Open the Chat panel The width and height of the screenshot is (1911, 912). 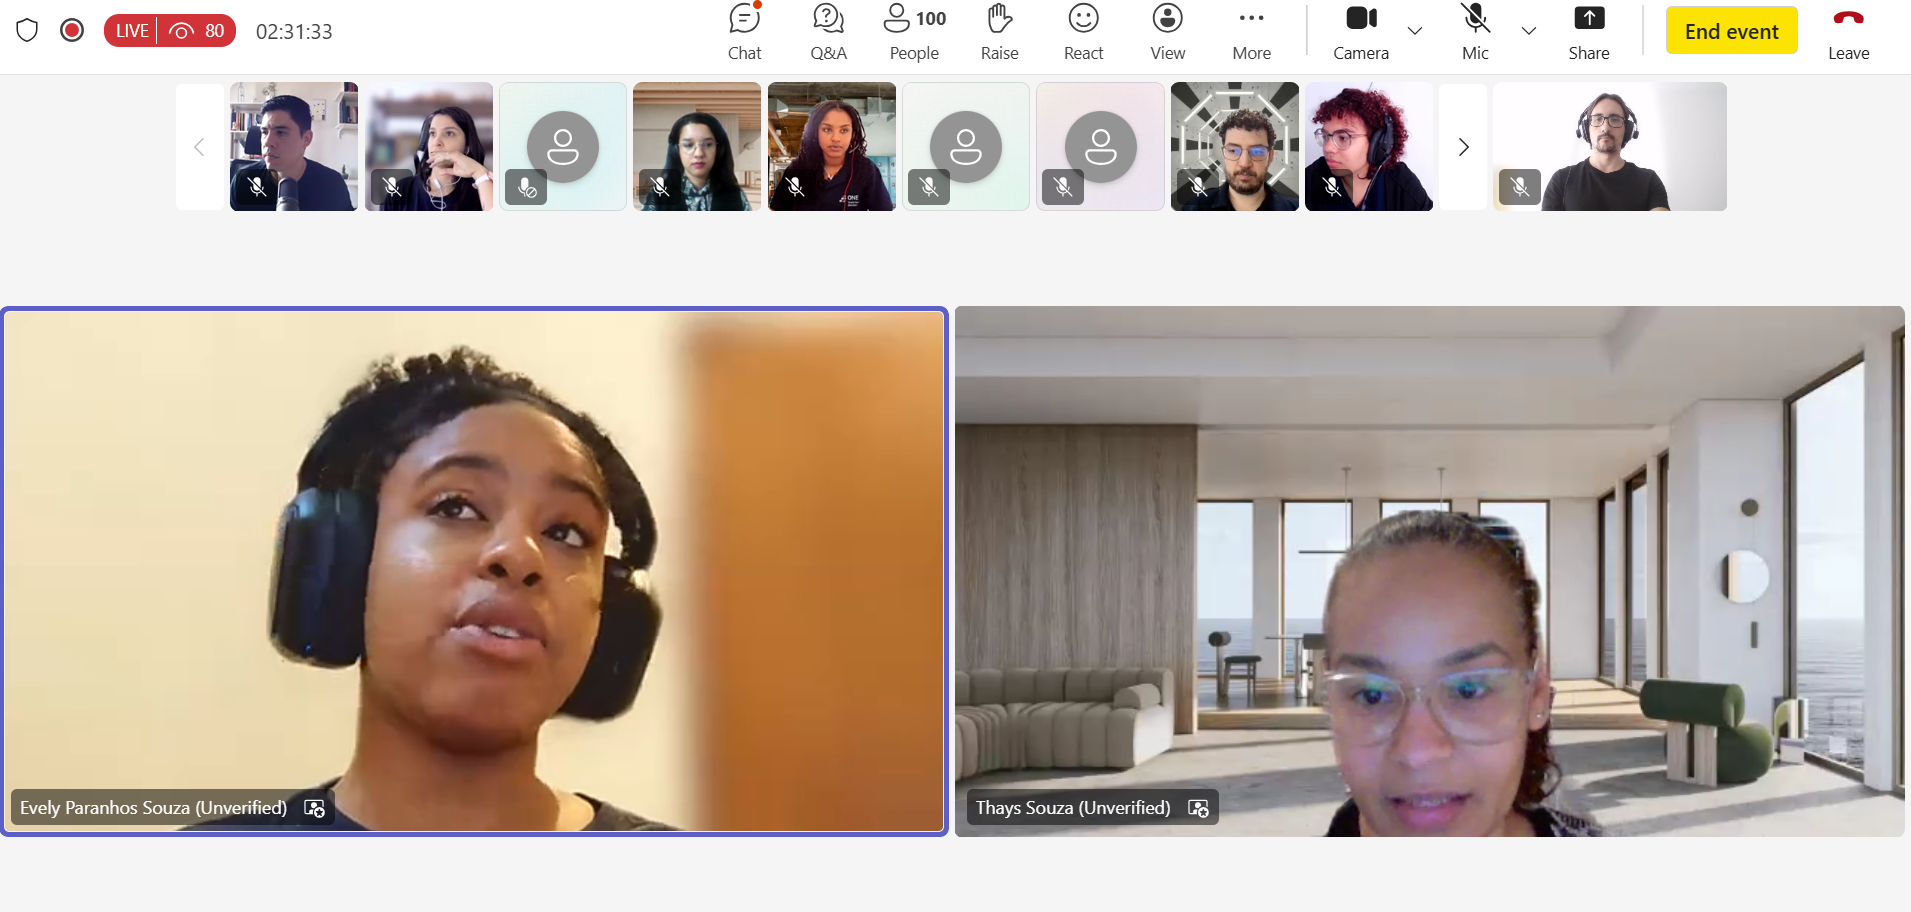coord(744,32)
